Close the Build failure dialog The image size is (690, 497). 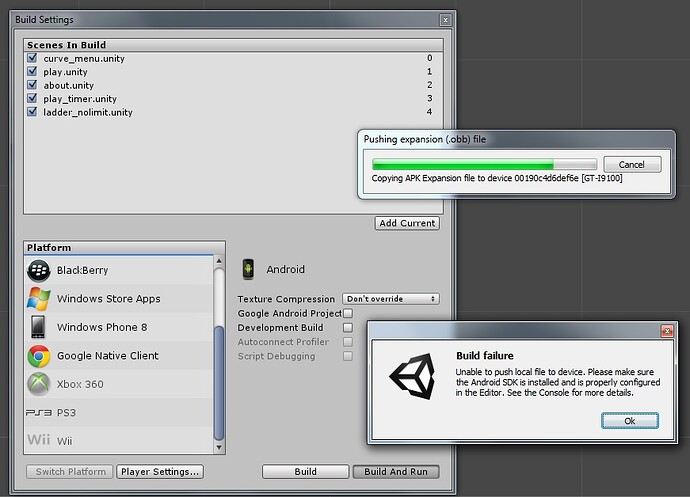667,331
